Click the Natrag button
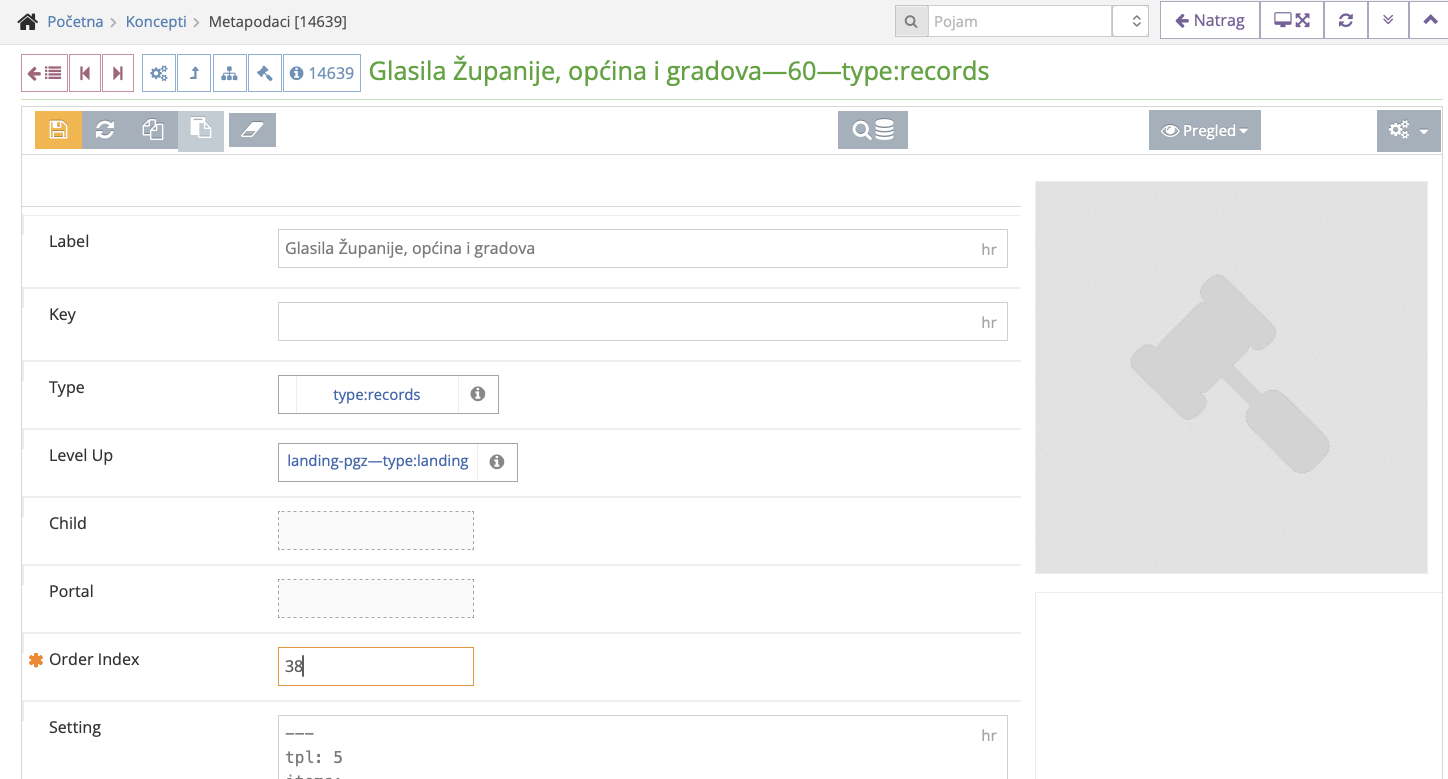Viewport: 1448px width, 779px height. tap(1209, 20)
